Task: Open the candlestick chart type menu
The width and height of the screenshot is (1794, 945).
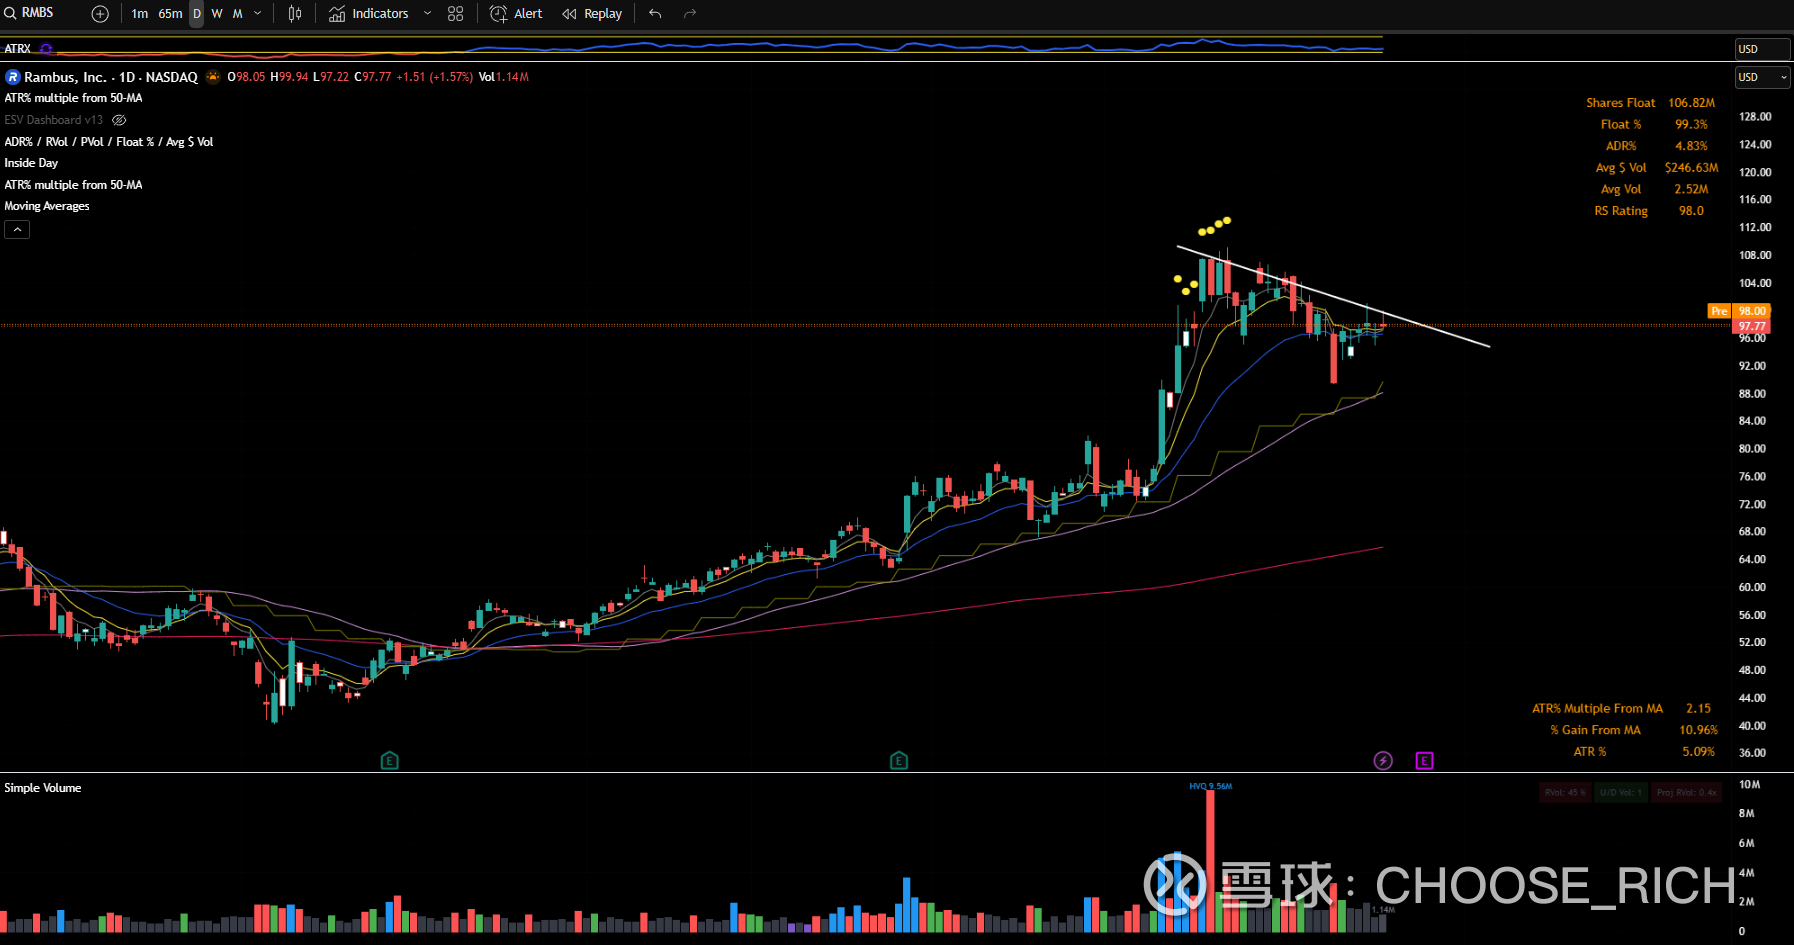Action: point(295,14)
